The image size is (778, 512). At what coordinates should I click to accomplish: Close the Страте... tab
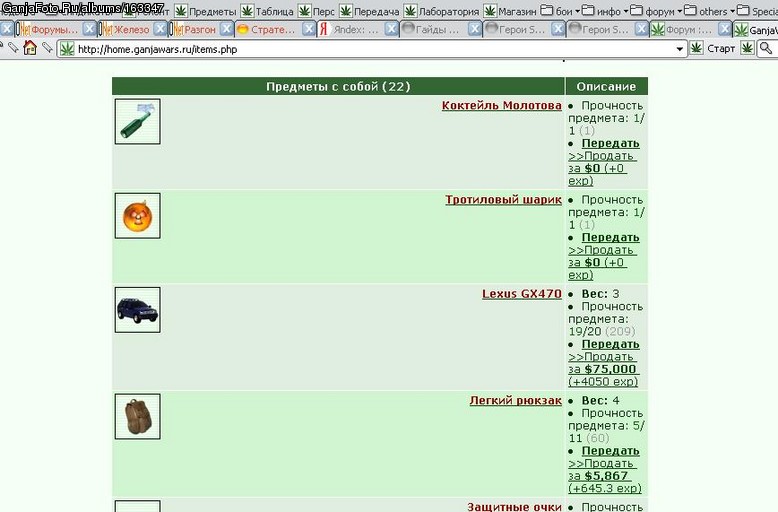click(x=309, y=29)
